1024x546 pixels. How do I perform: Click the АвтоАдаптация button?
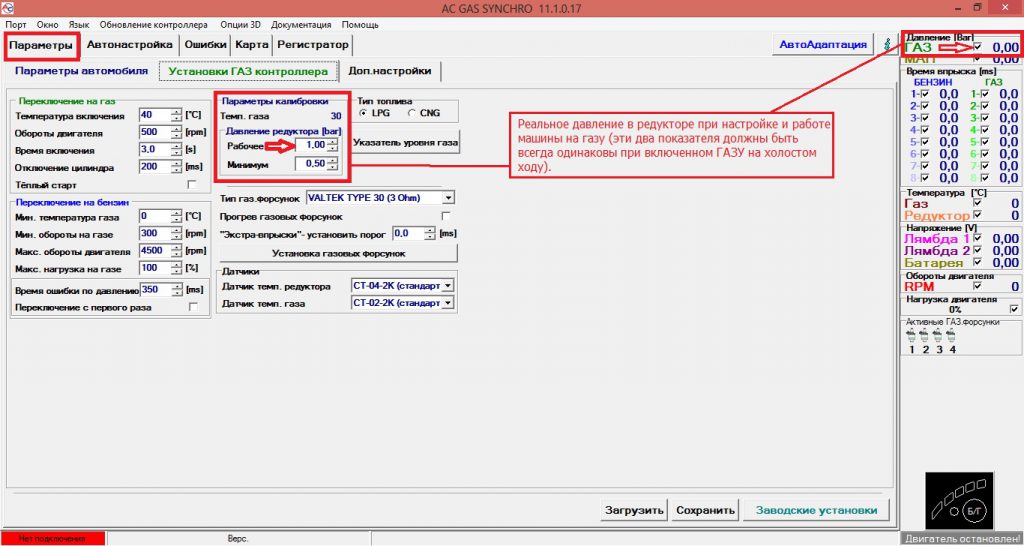[823, 45]
